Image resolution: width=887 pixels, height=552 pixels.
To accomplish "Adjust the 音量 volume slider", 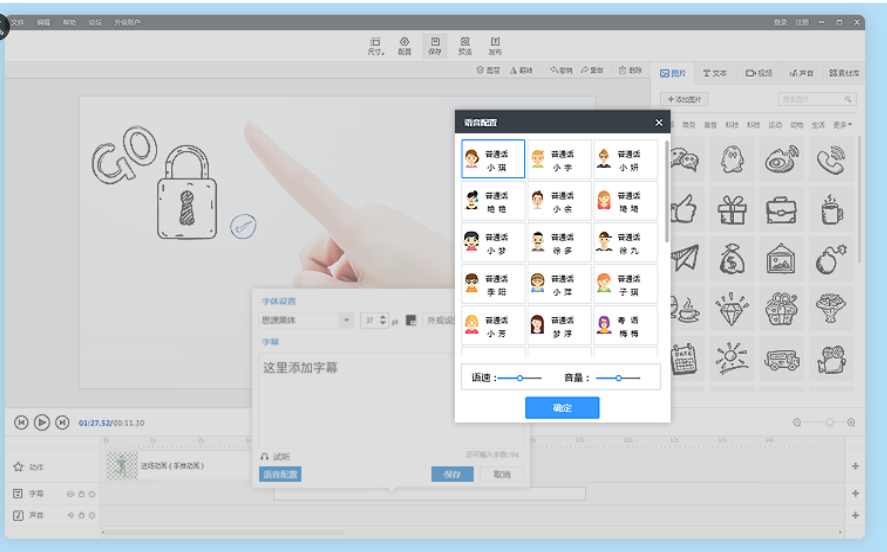I will 618,378.
